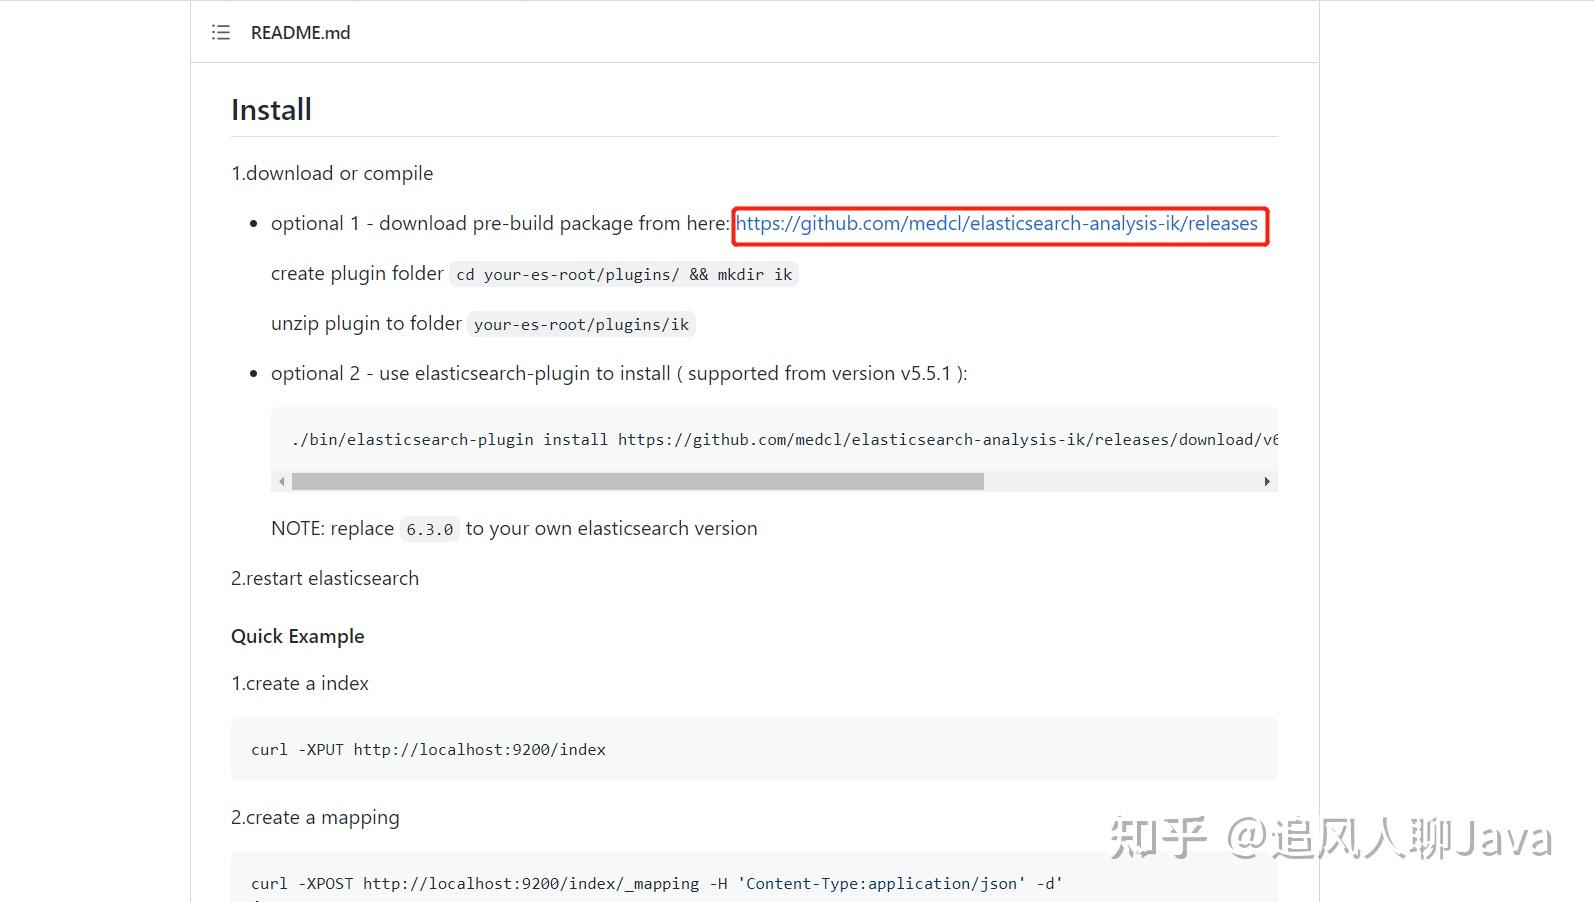Click the curl -XPUT index command block

point(754,749)
